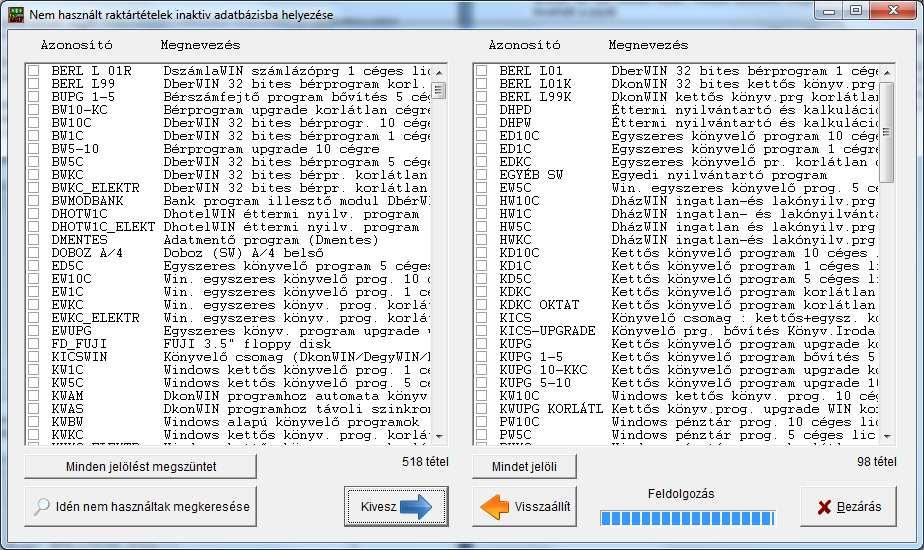The image size is (924, 550).
Task: Click the Mindet jelöli button
Action: 524,466
